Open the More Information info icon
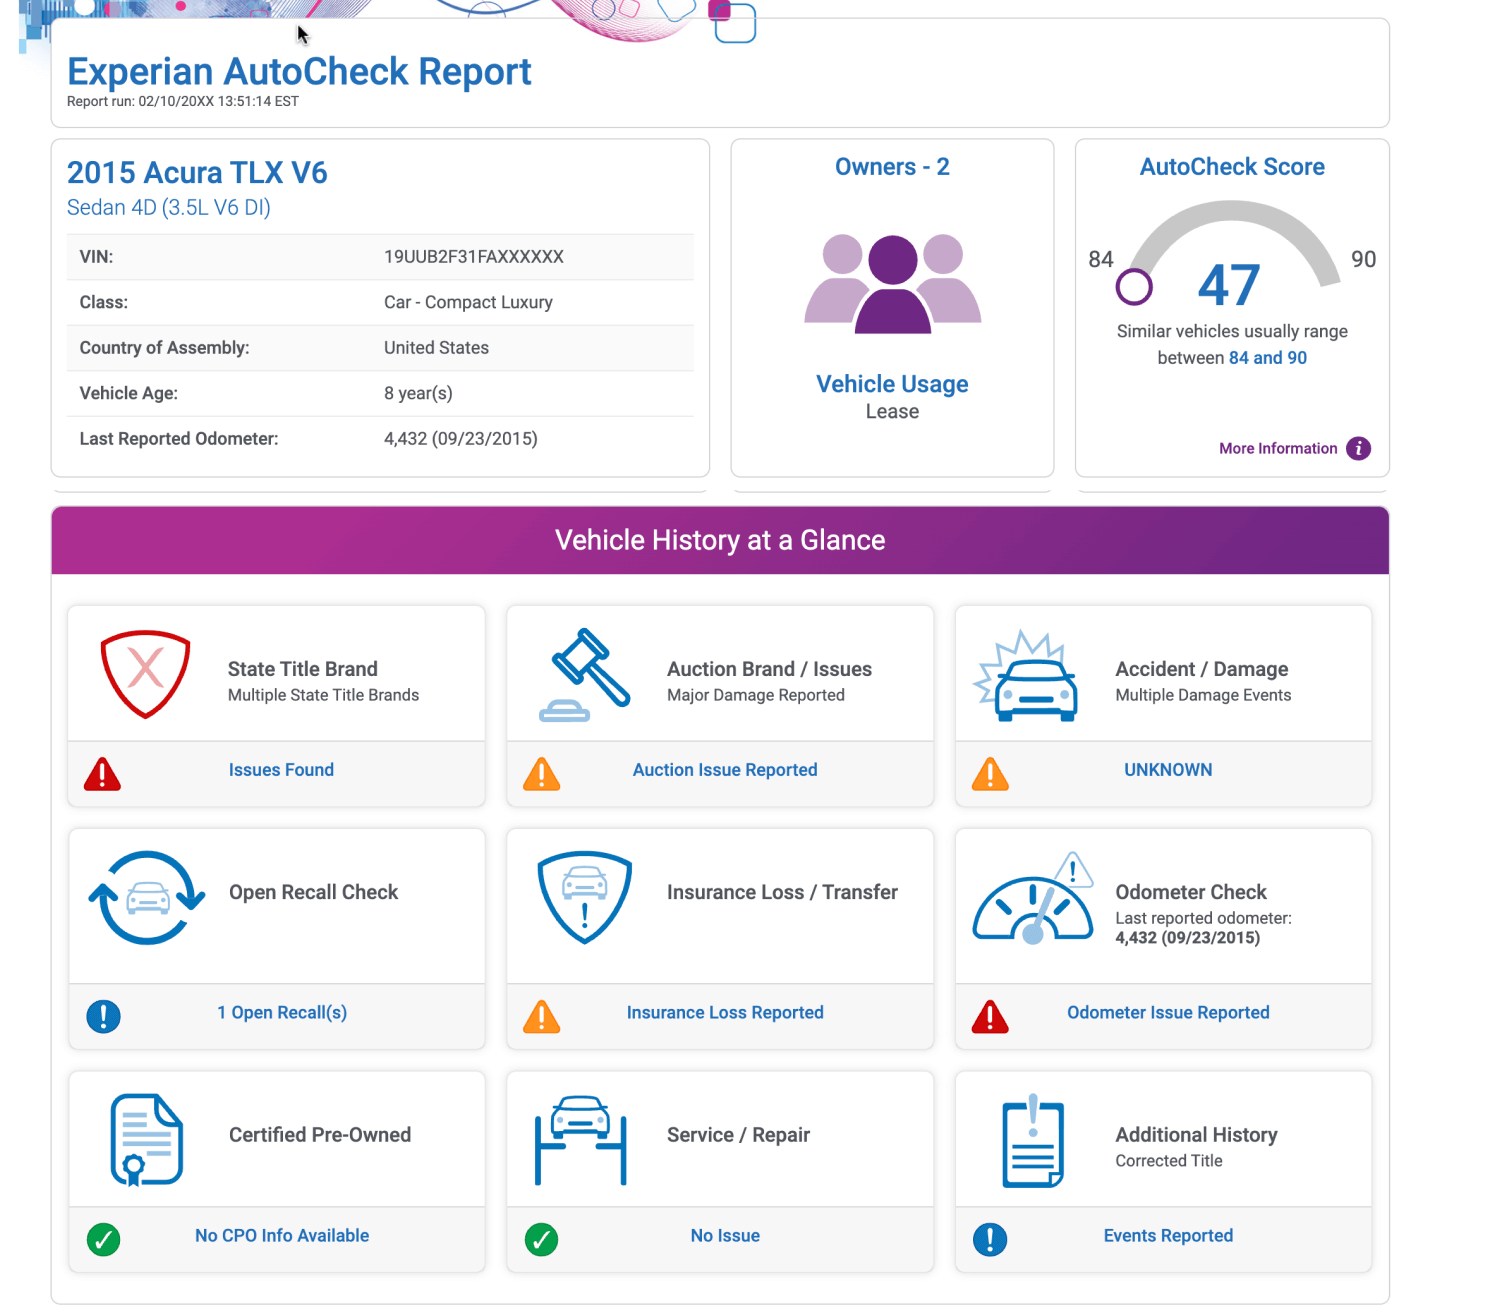The height and width of the screenshot is (1314, 1486). (x=1359, y=448)
